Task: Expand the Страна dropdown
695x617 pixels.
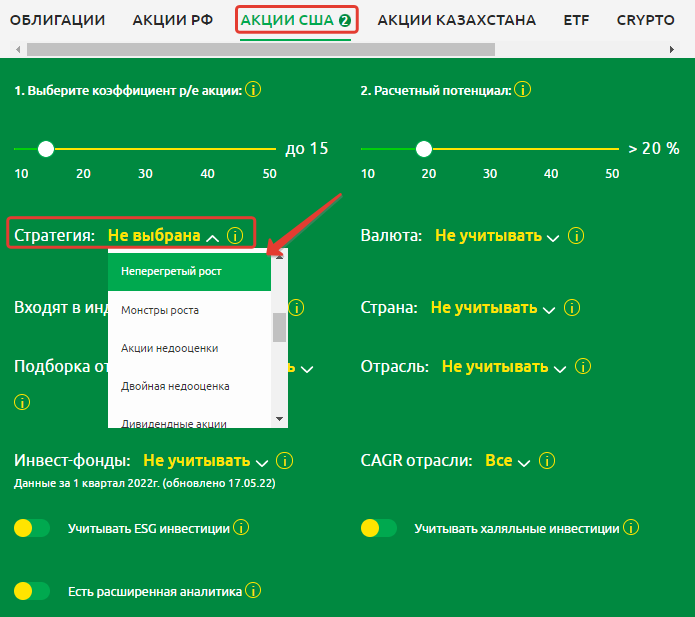Action: (492, 308)
